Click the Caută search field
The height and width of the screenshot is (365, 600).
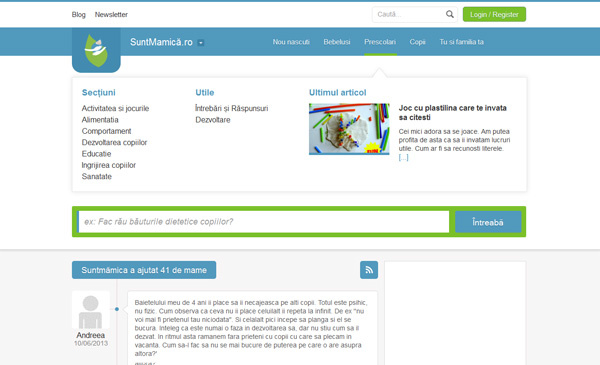[x=408, y=14]
